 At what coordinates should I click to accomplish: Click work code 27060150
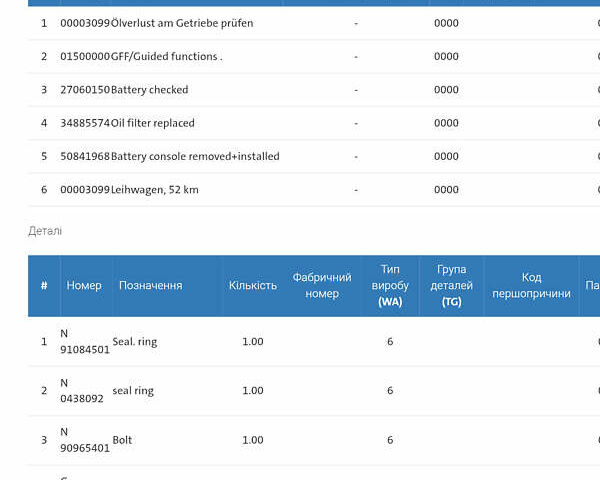click(x=84, y=90)
